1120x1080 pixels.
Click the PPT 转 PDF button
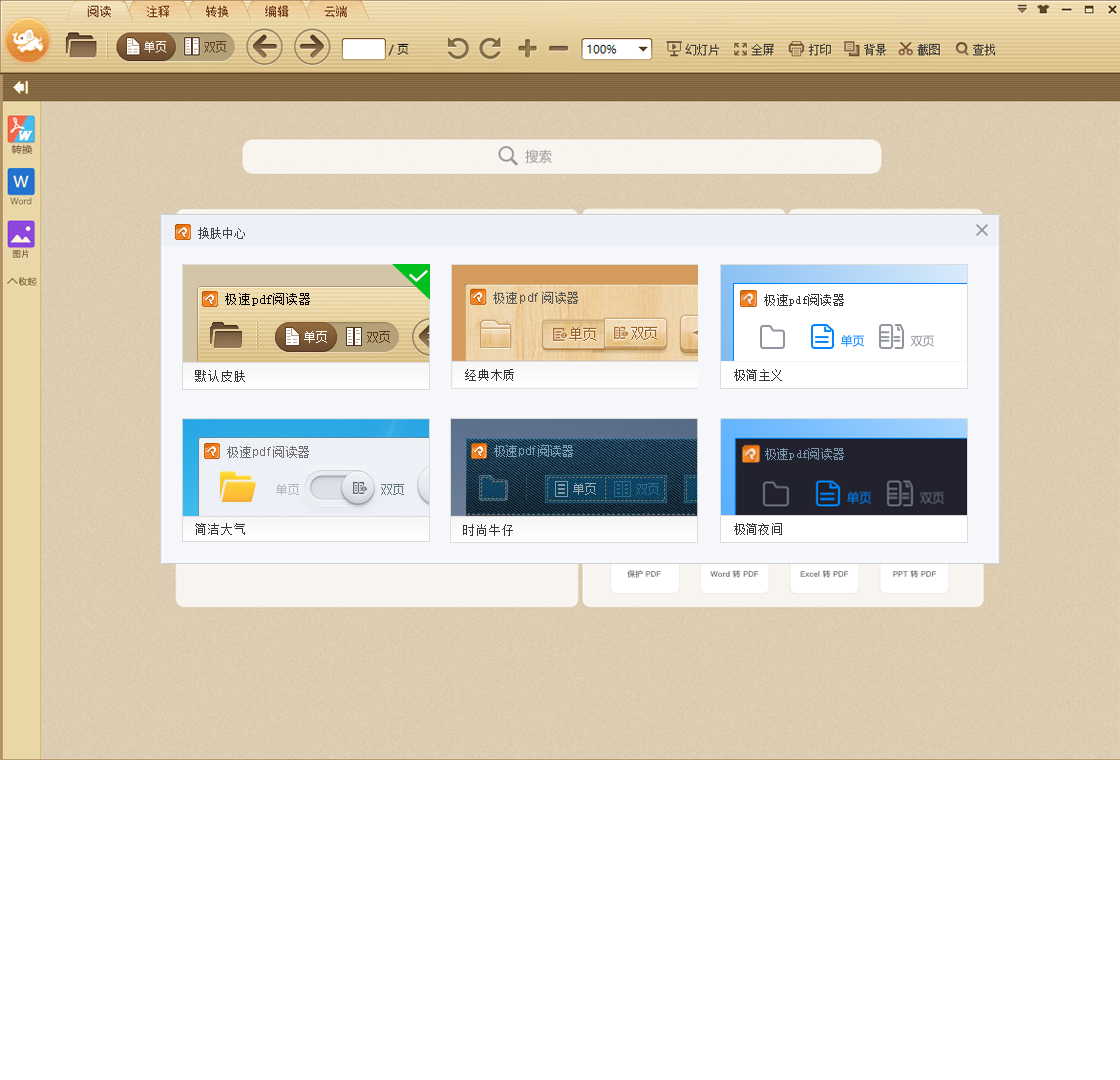coord(914,577)
